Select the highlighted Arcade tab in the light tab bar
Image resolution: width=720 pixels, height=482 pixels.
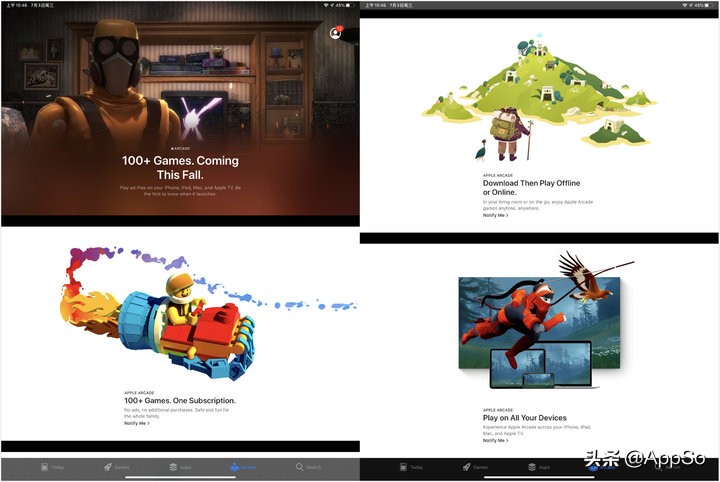click(243, 467)
